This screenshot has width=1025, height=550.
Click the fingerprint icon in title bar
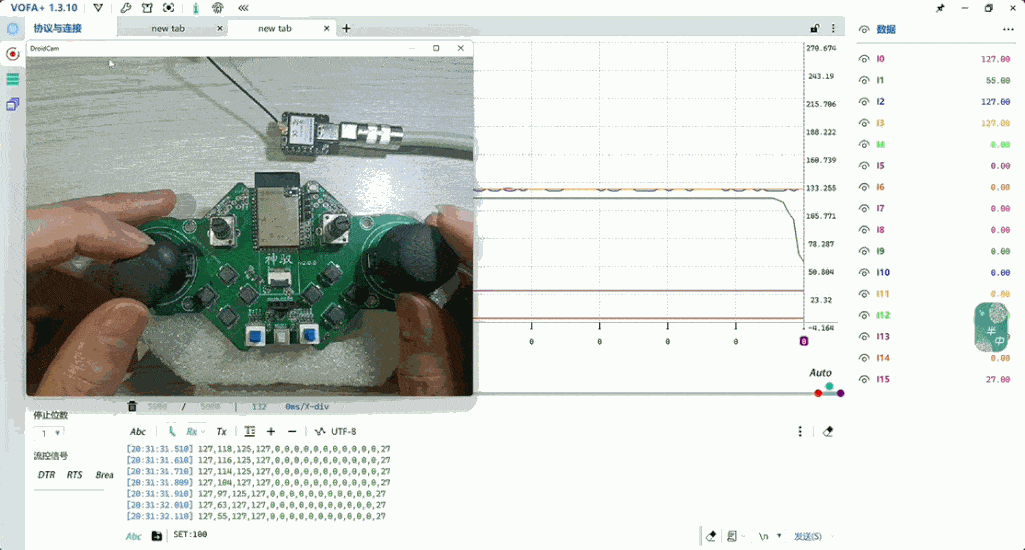click(218, 8)
